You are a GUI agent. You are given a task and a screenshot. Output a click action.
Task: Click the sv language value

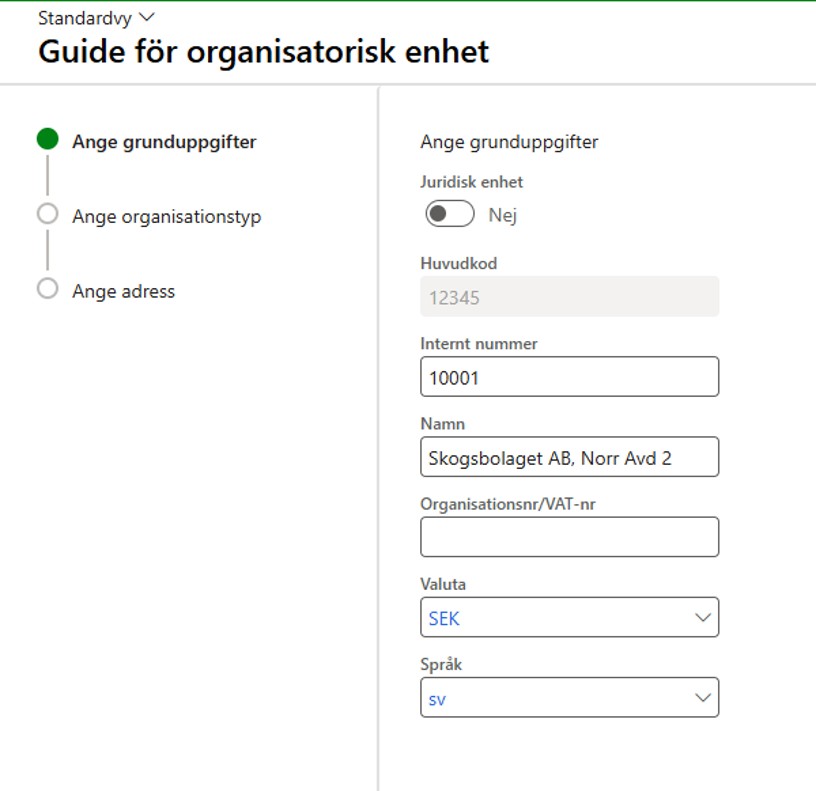point(437,700)
